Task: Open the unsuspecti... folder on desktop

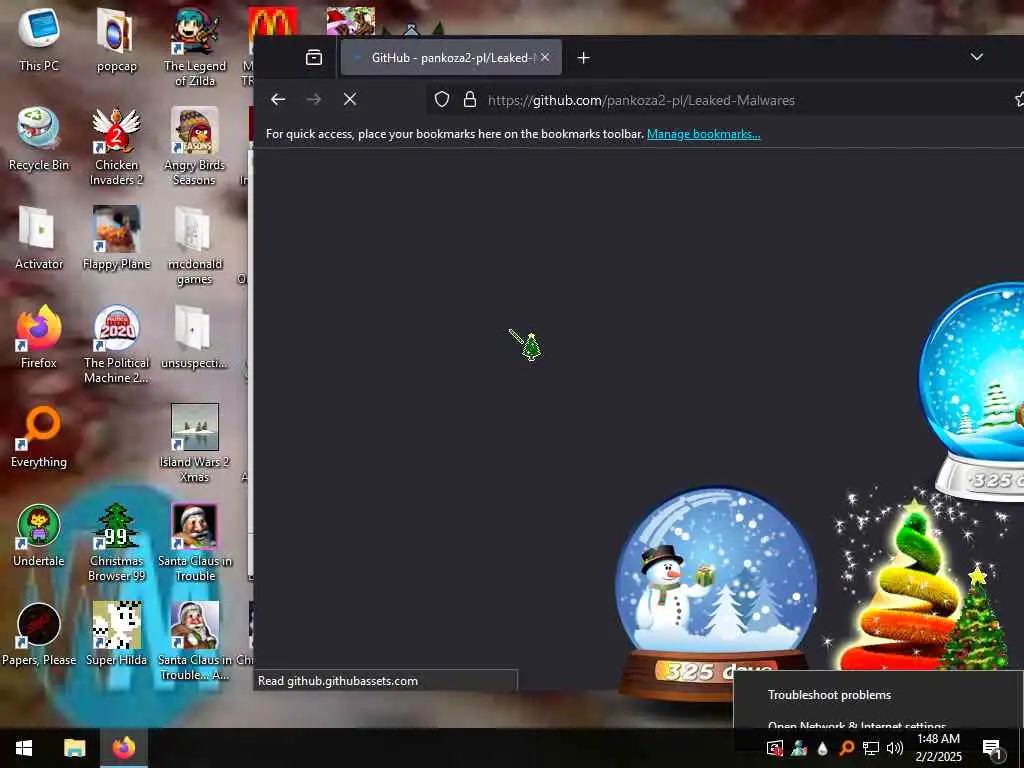Action: [195, 337]
